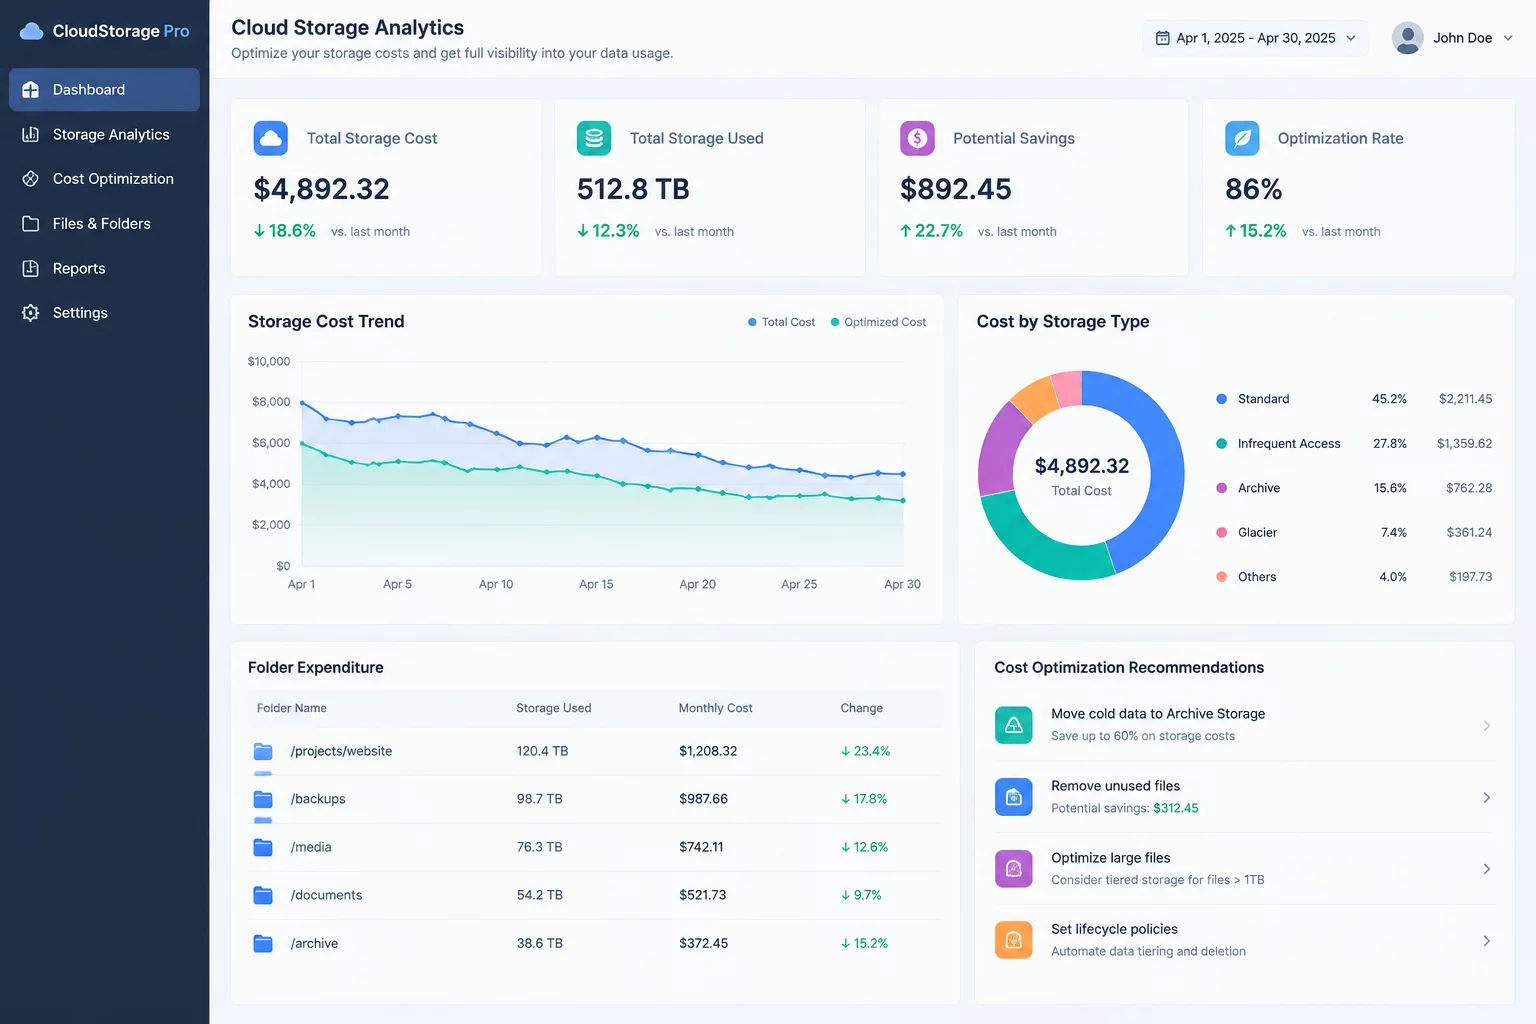Viewport: 1536px width, 1024px height.
Task: Click the /archive folder icon
Action: (263, 943)
